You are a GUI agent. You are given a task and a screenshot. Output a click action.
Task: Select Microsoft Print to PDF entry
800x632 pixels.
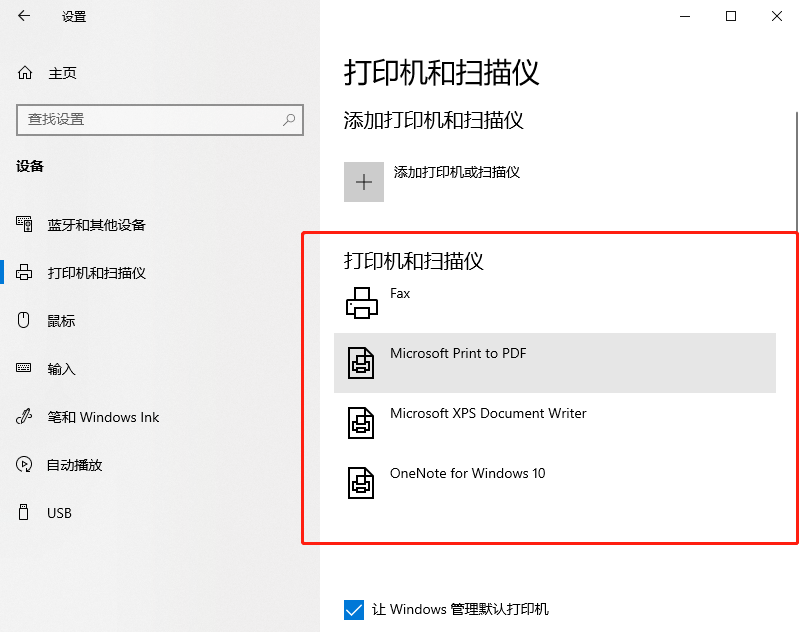pyautogui.click(x=555, y=363)
